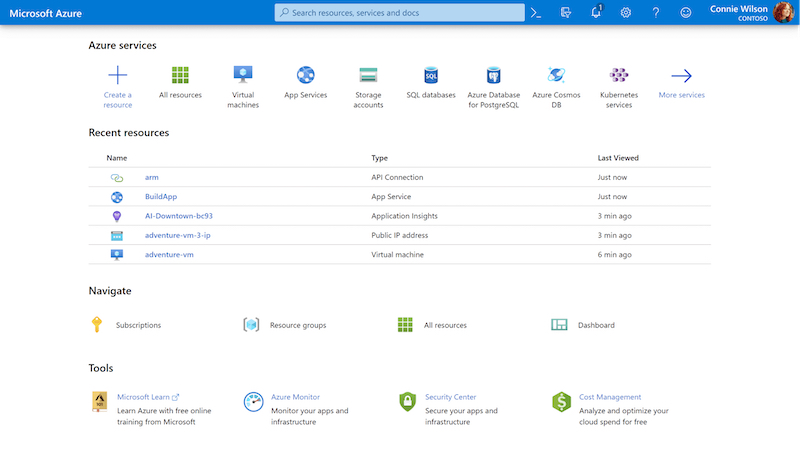This screenshot has width=800, height=450.
Task: Focus the Search resources, services and docs field
Action: click(x=399, y=13)
